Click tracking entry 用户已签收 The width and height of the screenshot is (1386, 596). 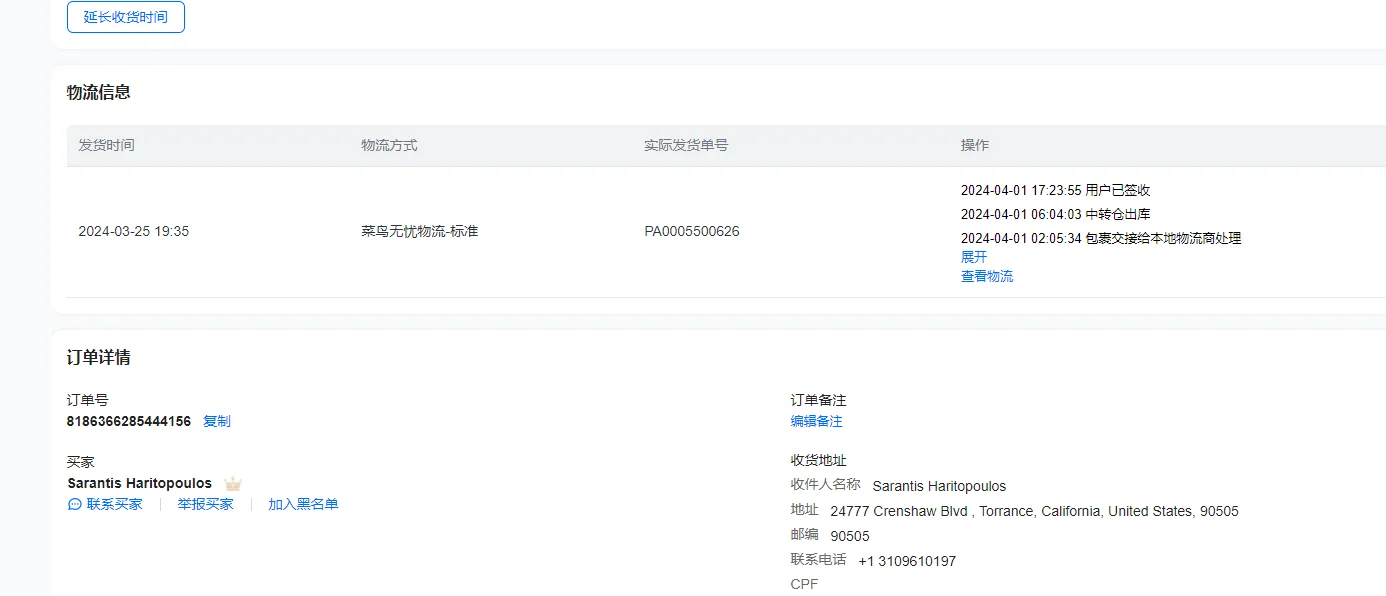click(x=1056, y=190)
